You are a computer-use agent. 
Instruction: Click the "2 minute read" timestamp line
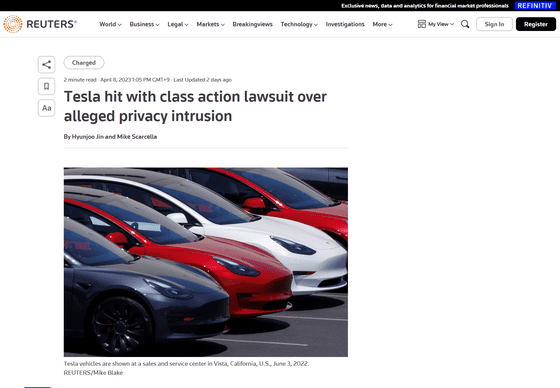[x=148, y=80]
